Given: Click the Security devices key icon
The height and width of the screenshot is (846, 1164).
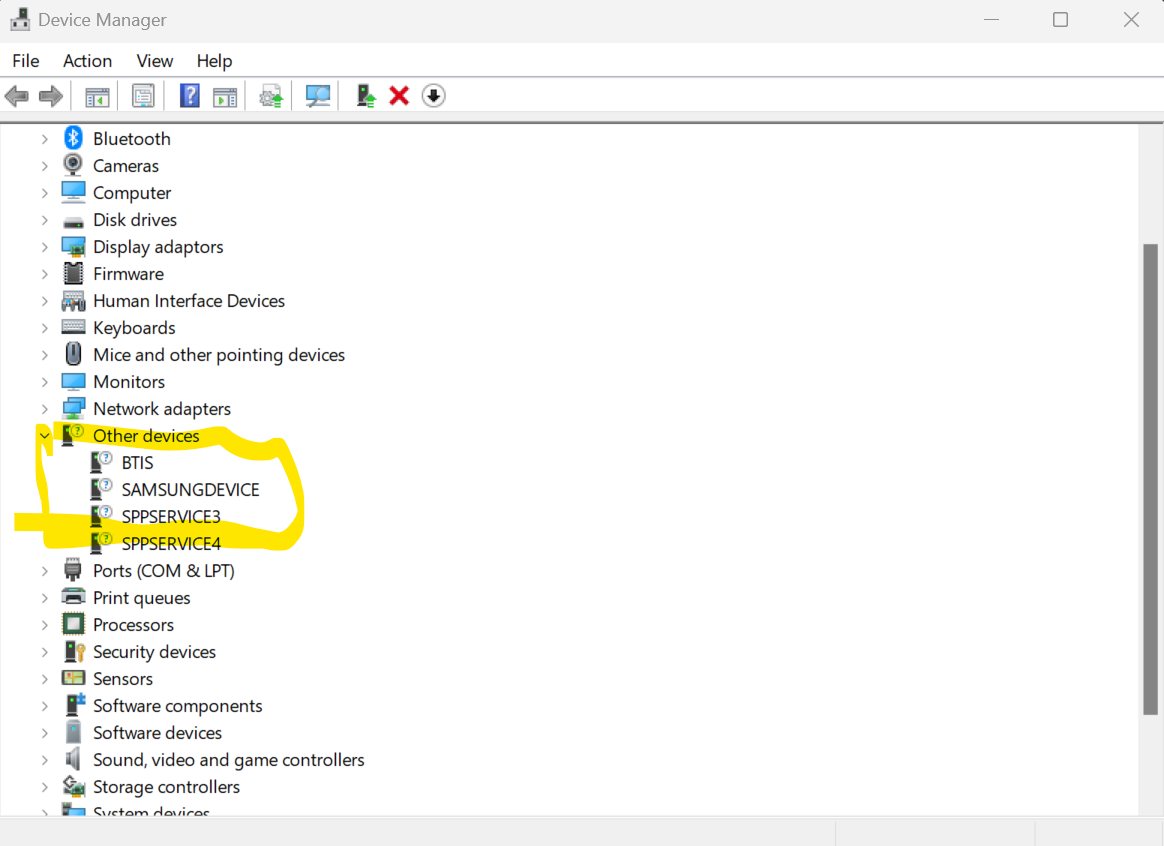Looking at the screenshot, I should 74,652.
